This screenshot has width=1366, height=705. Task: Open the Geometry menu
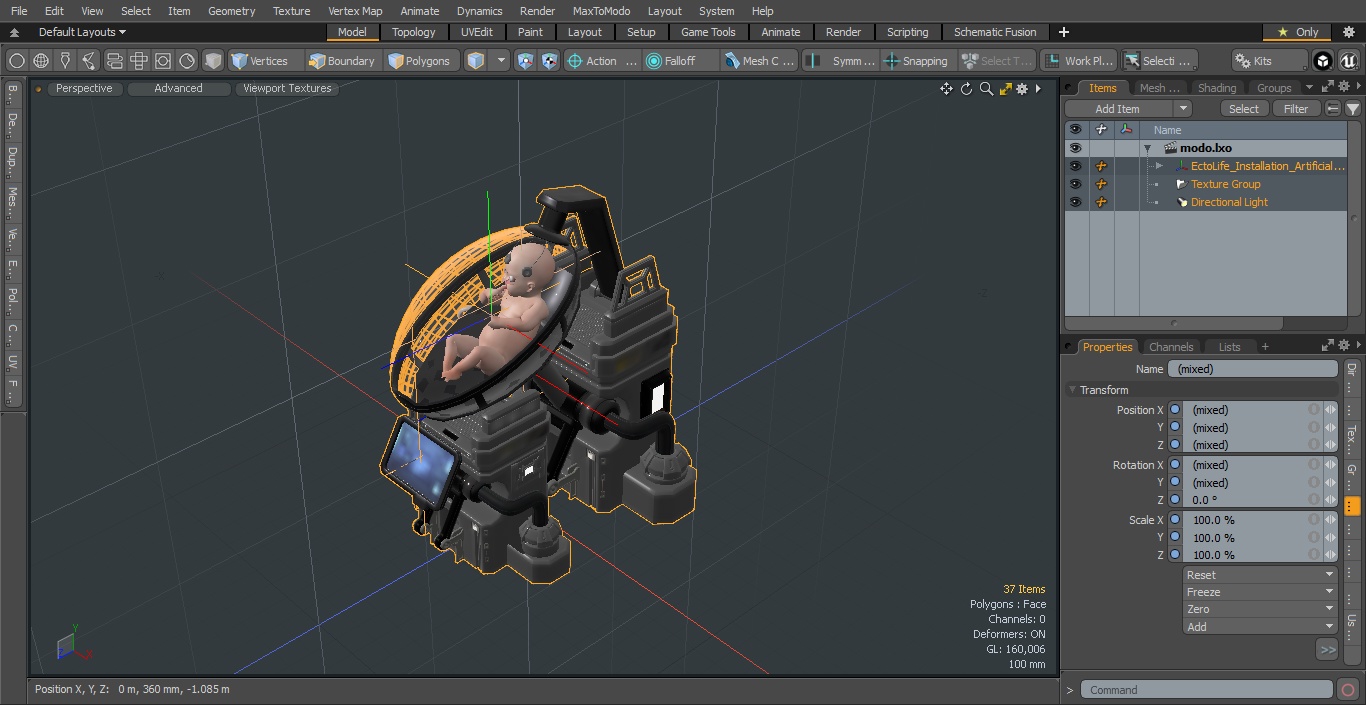(x=231, y=11)
